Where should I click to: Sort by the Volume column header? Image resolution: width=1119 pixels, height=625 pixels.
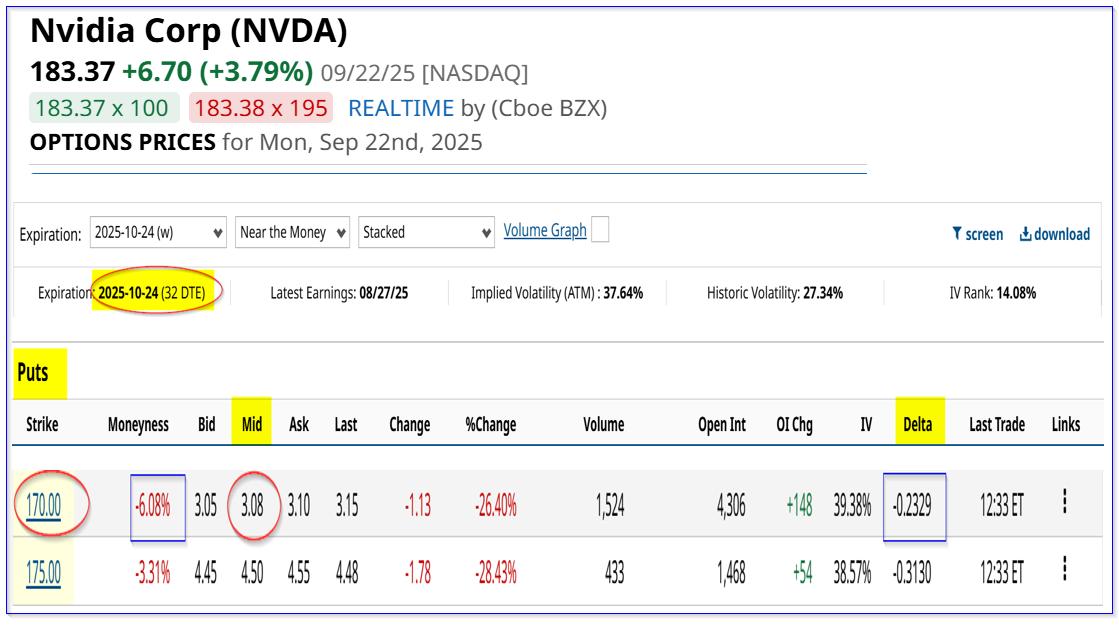(604, 425)
